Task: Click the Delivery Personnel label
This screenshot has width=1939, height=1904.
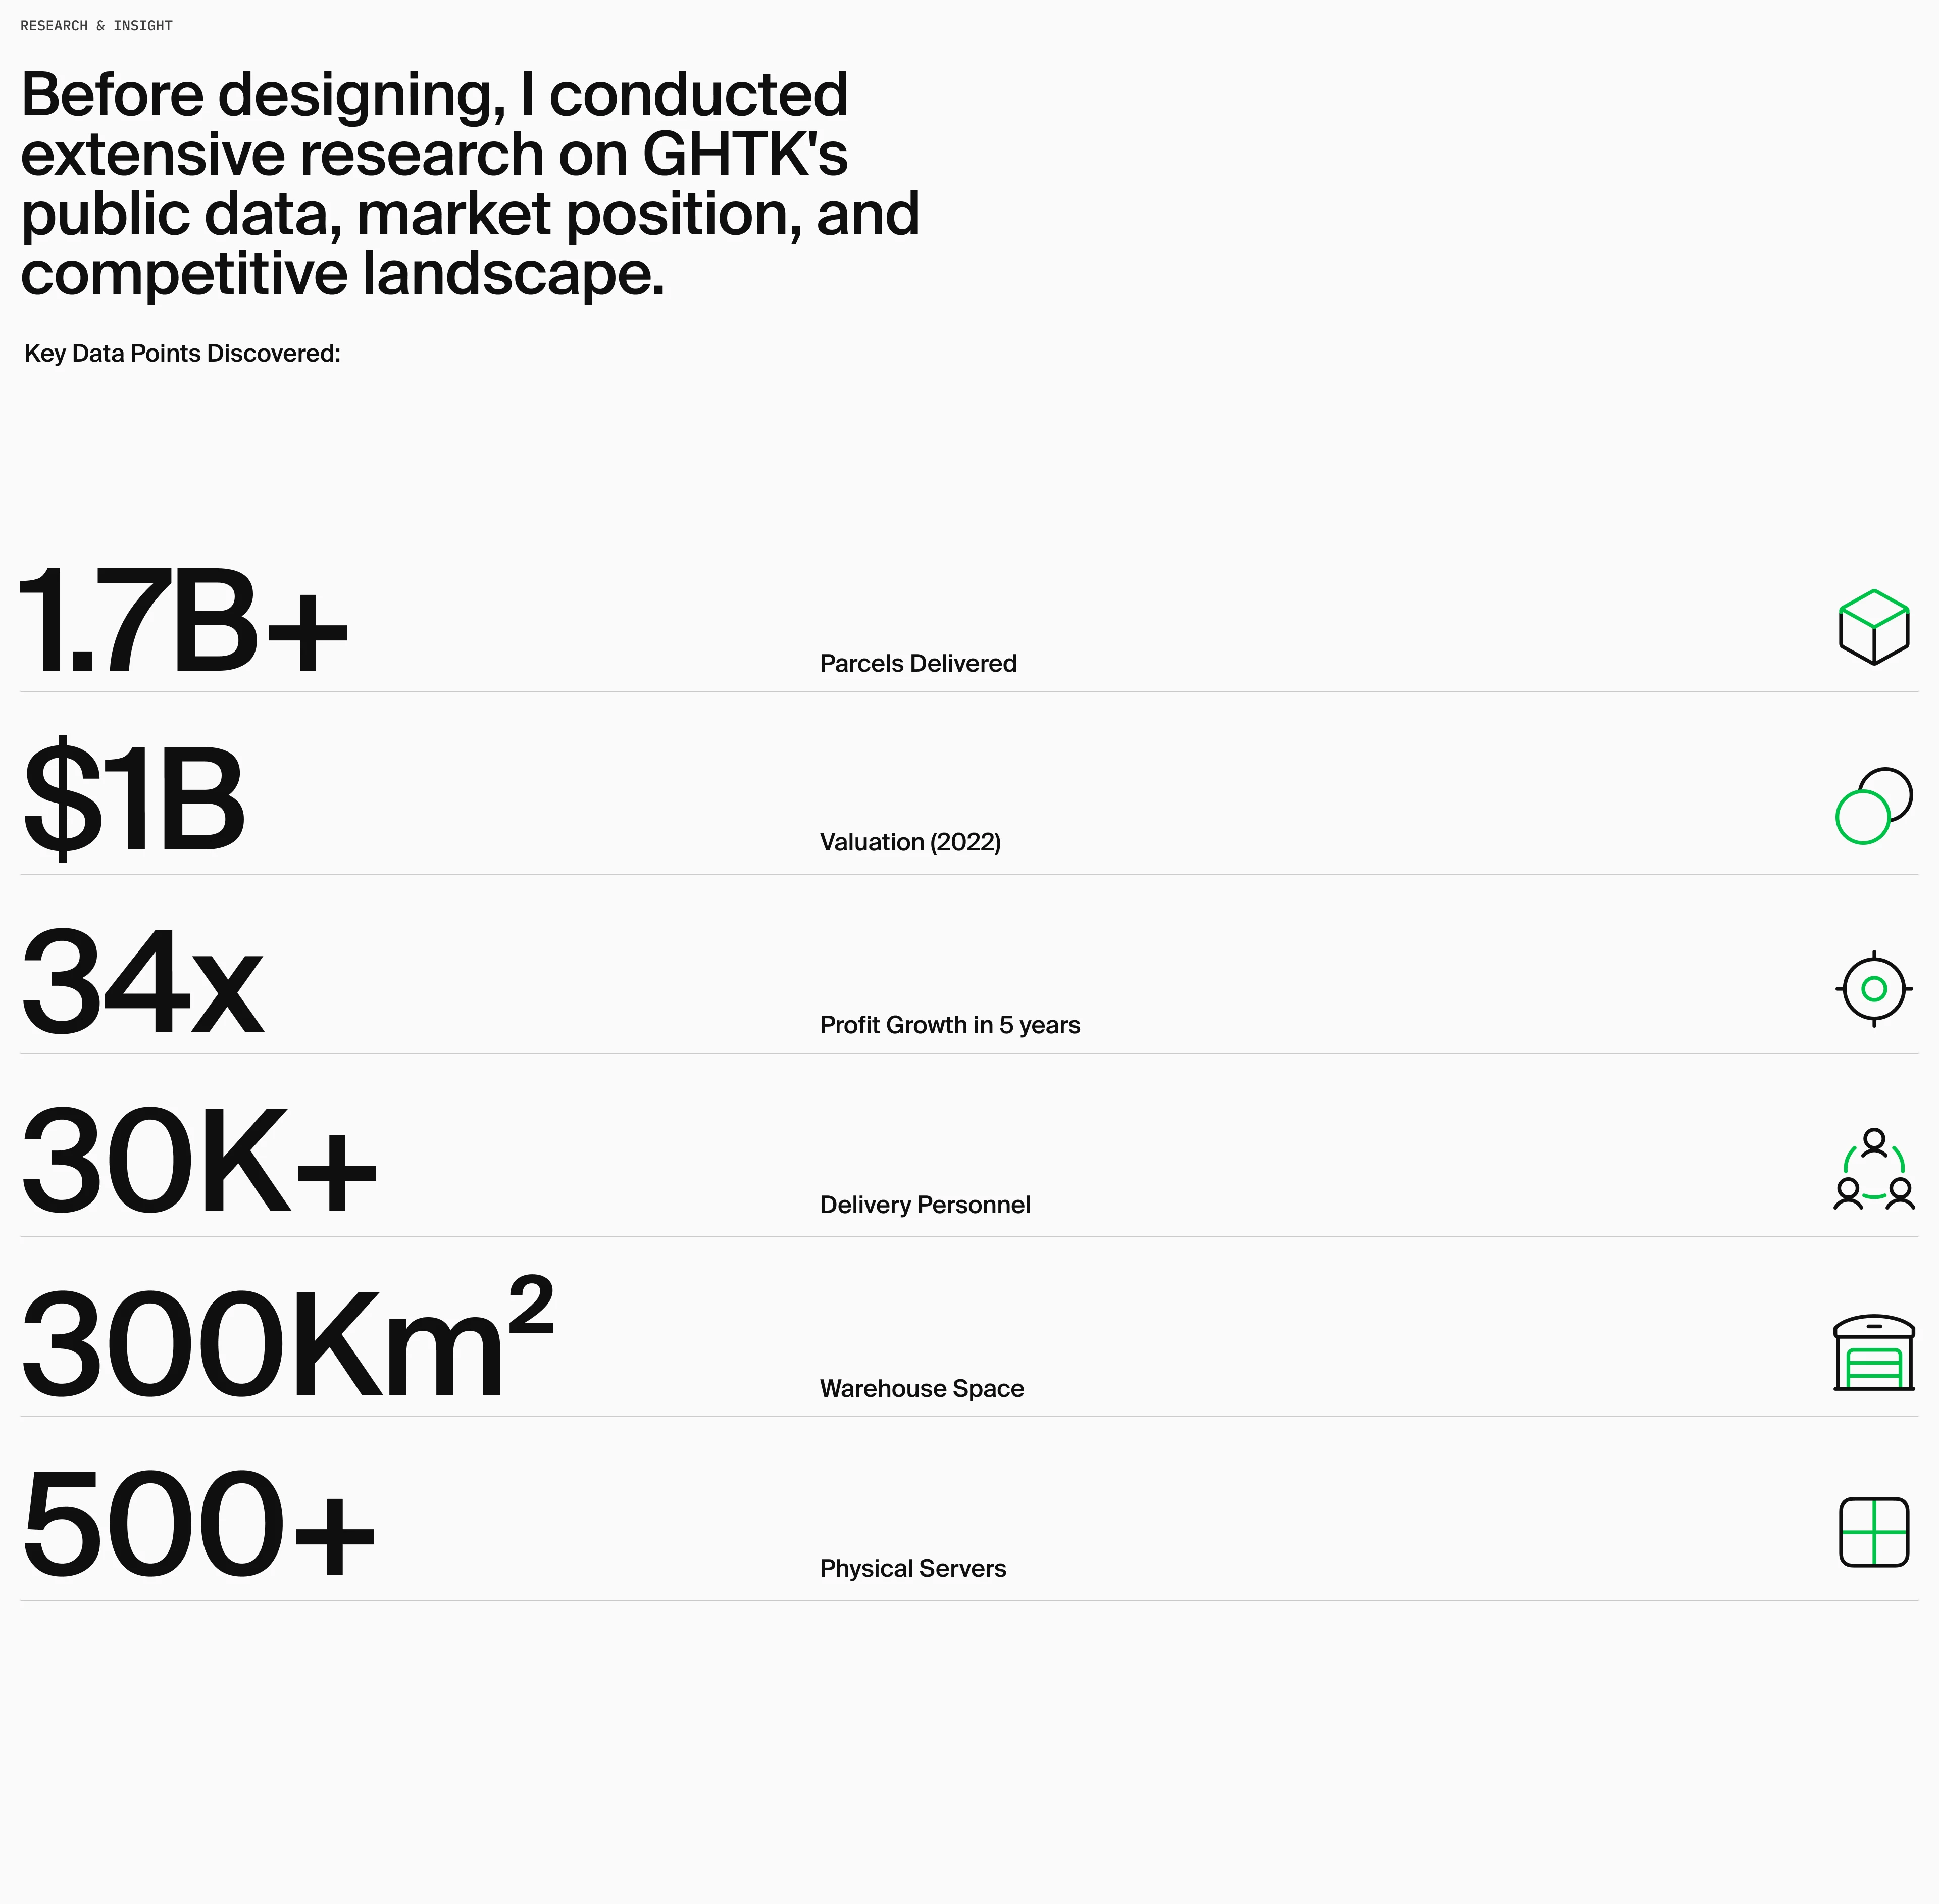Action: click(924, 1205)
